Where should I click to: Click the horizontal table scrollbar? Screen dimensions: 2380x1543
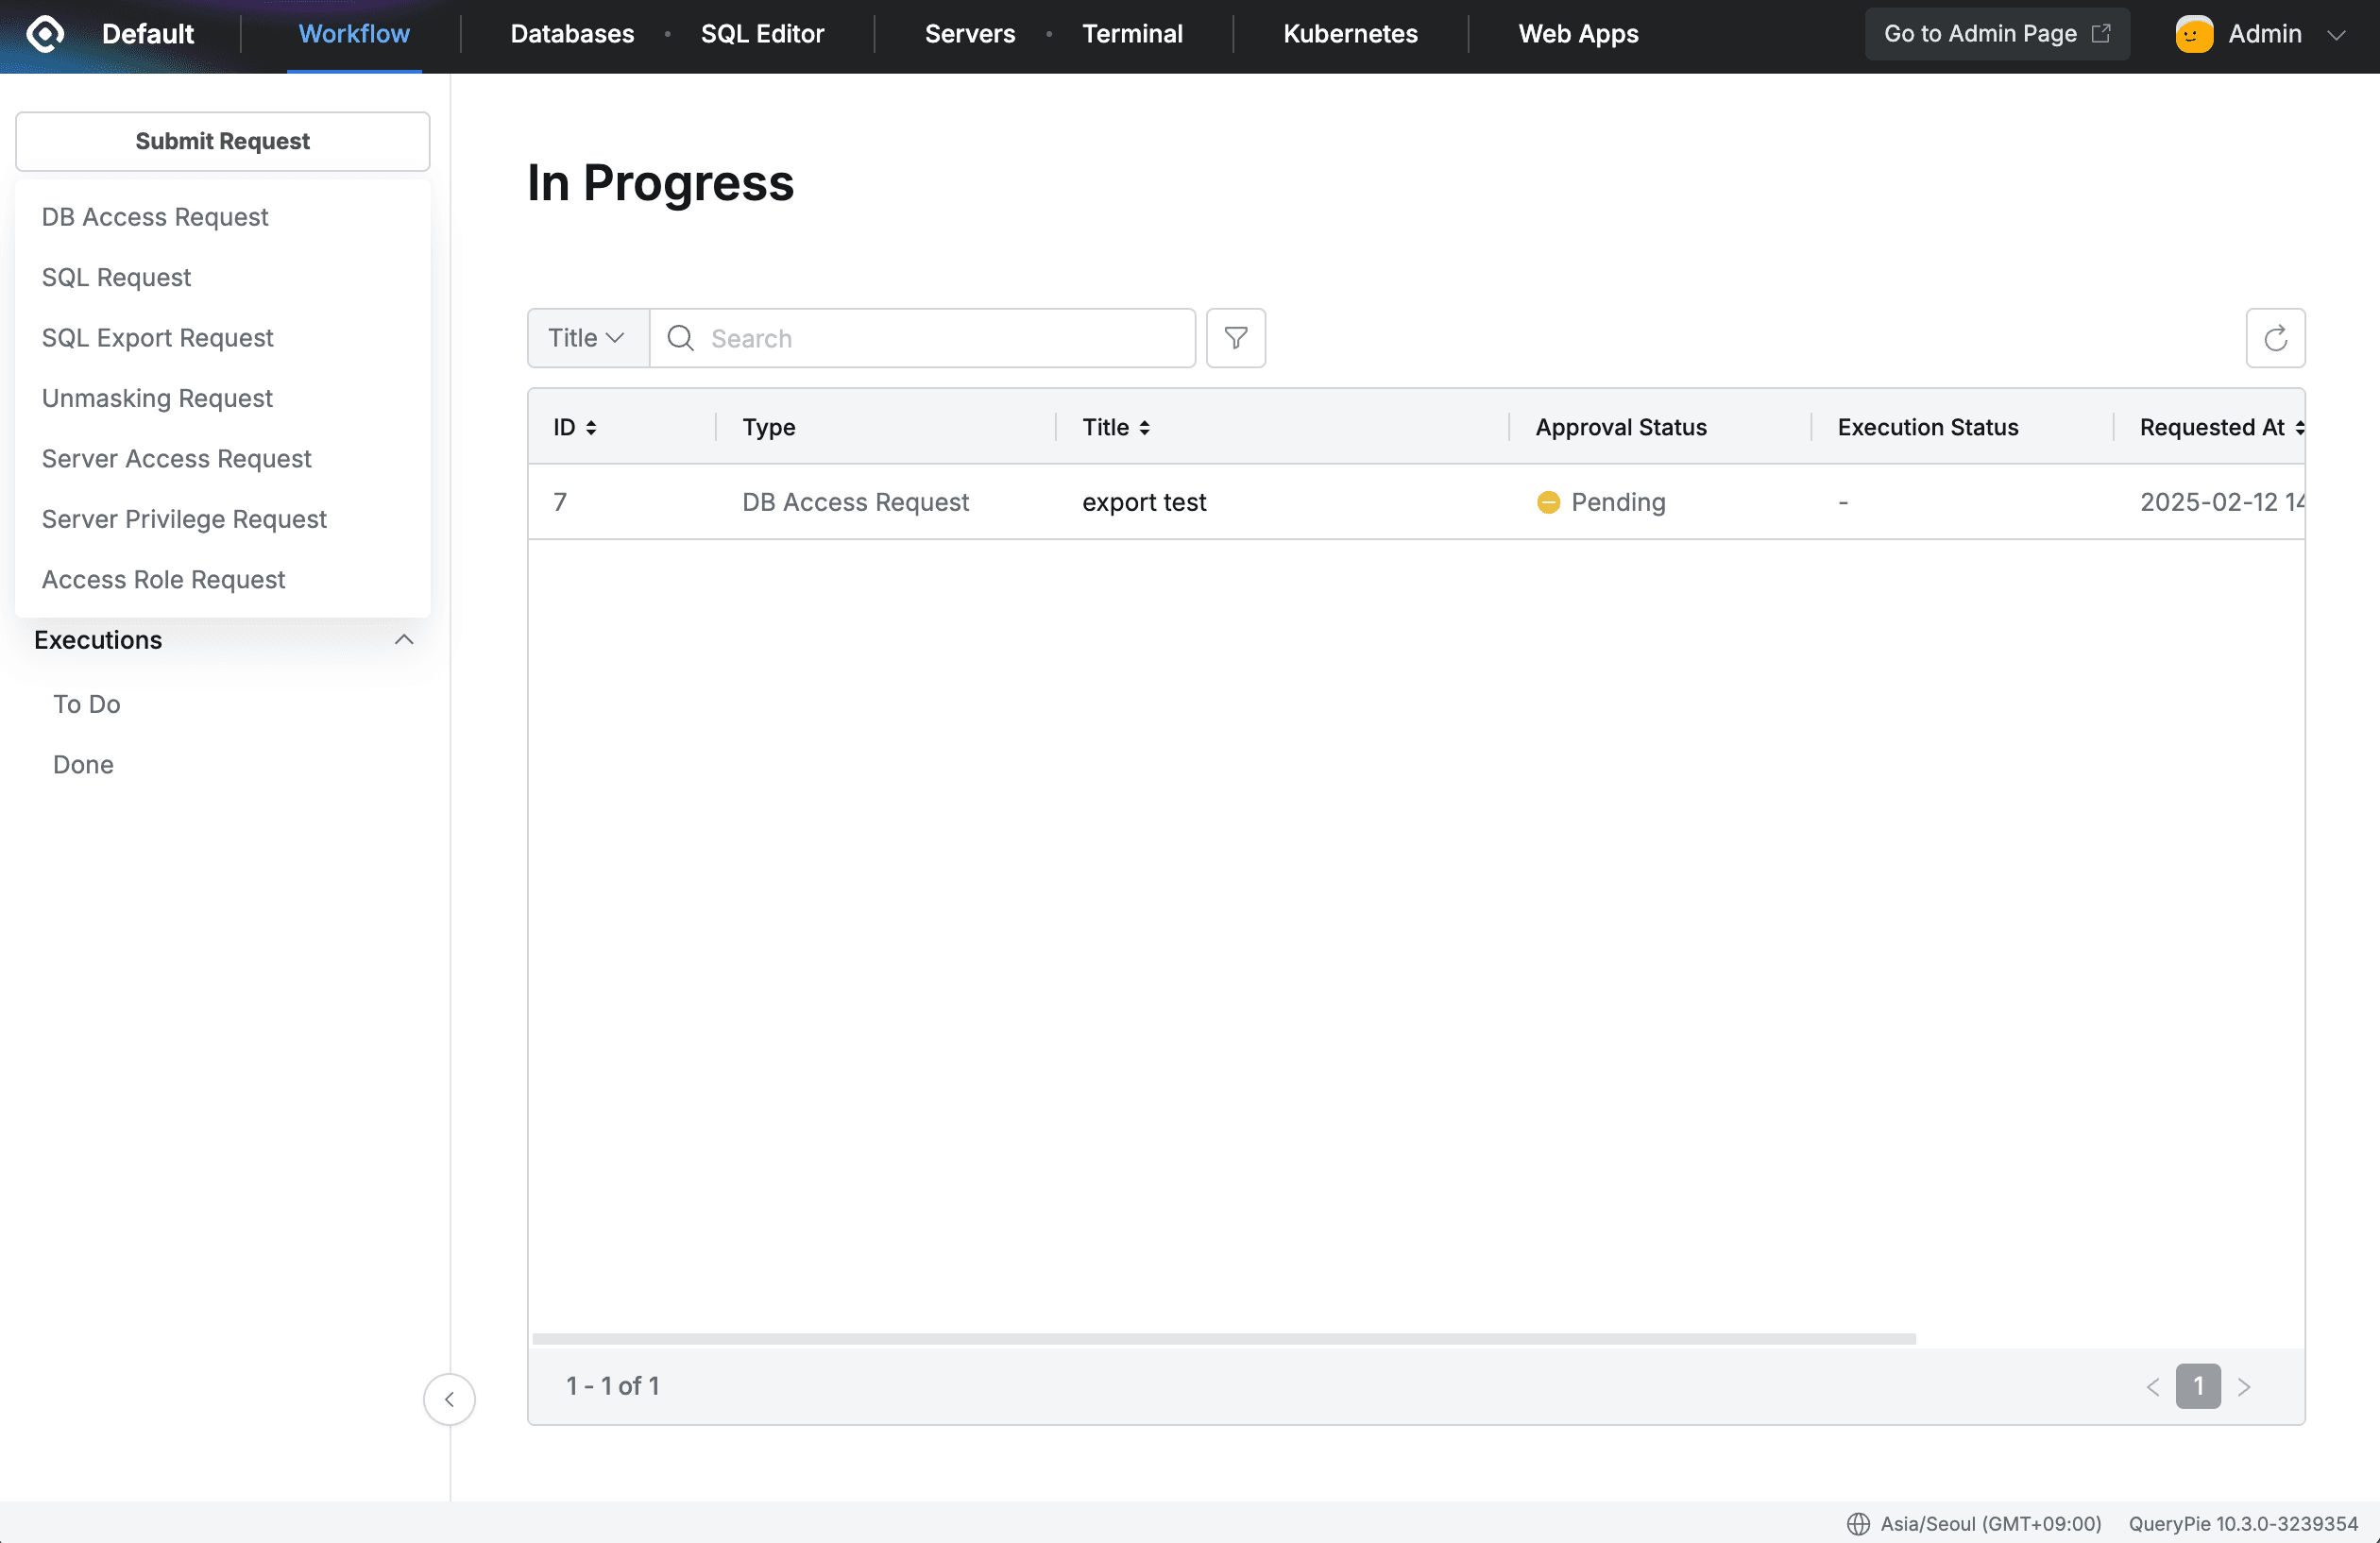point(1222,1338)
